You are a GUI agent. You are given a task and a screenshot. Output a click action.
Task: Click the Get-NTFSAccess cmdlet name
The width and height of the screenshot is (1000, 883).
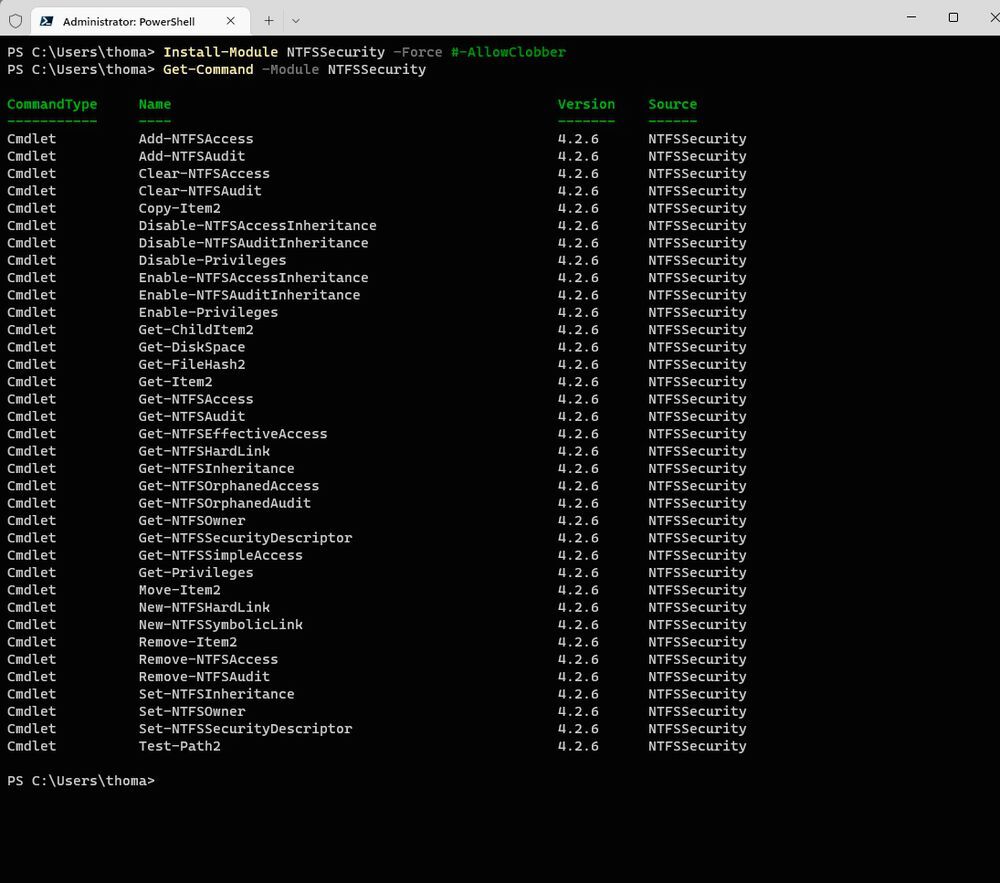pos(196,399)
